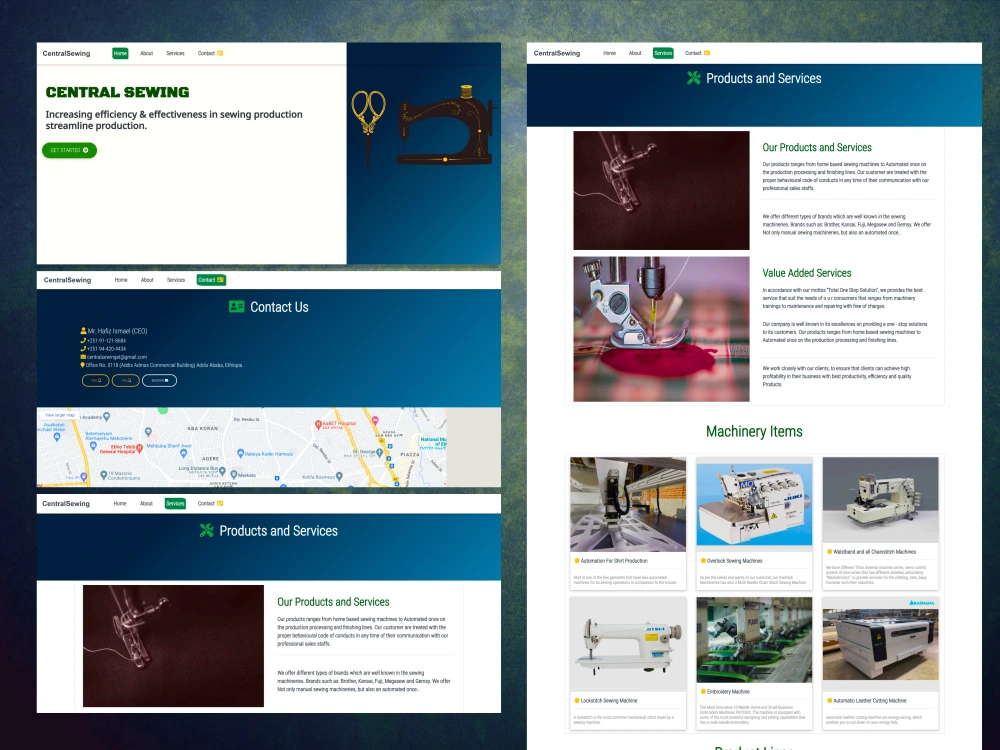This screenshot has height=750, width=1000.
Task: Click the St. George map pin
Action: coord(380,452)
